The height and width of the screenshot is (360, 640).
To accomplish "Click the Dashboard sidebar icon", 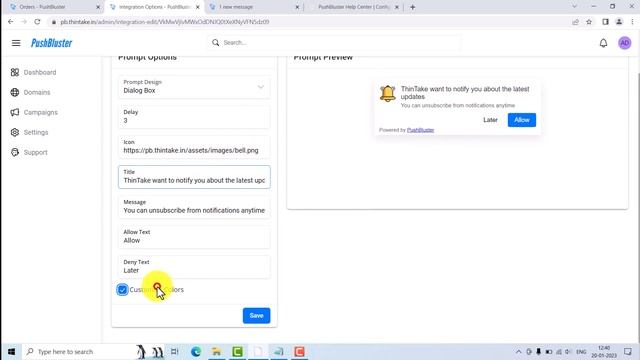I will click(x=15, y=72).
